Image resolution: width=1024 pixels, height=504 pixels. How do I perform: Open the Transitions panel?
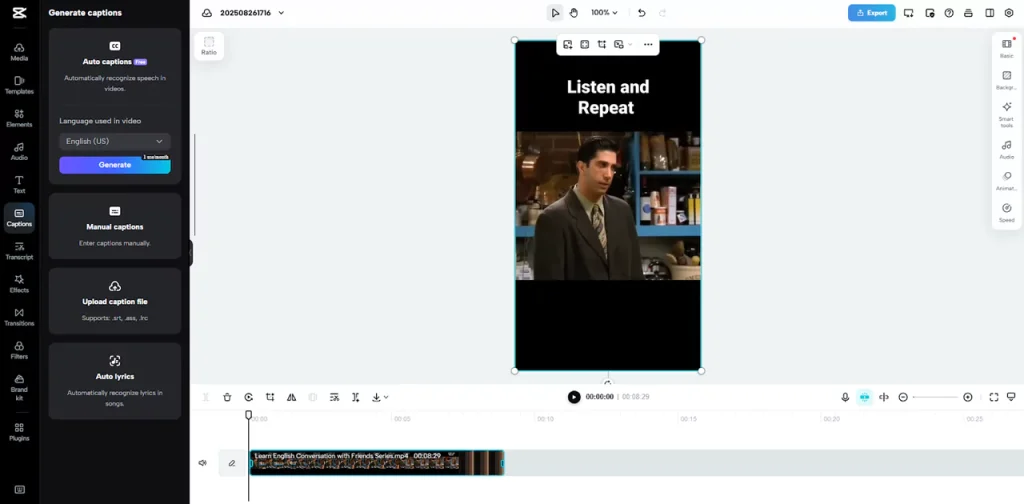click(19, 316)
